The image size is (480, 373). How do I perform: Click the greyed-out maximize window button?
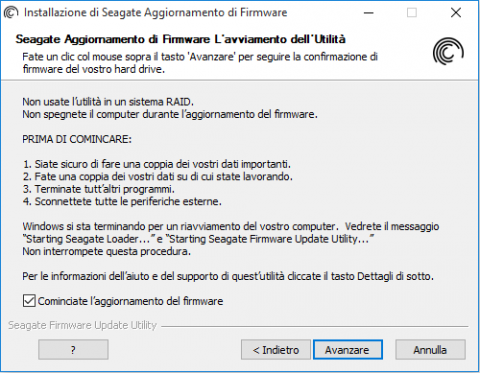[x=412, y=13]
